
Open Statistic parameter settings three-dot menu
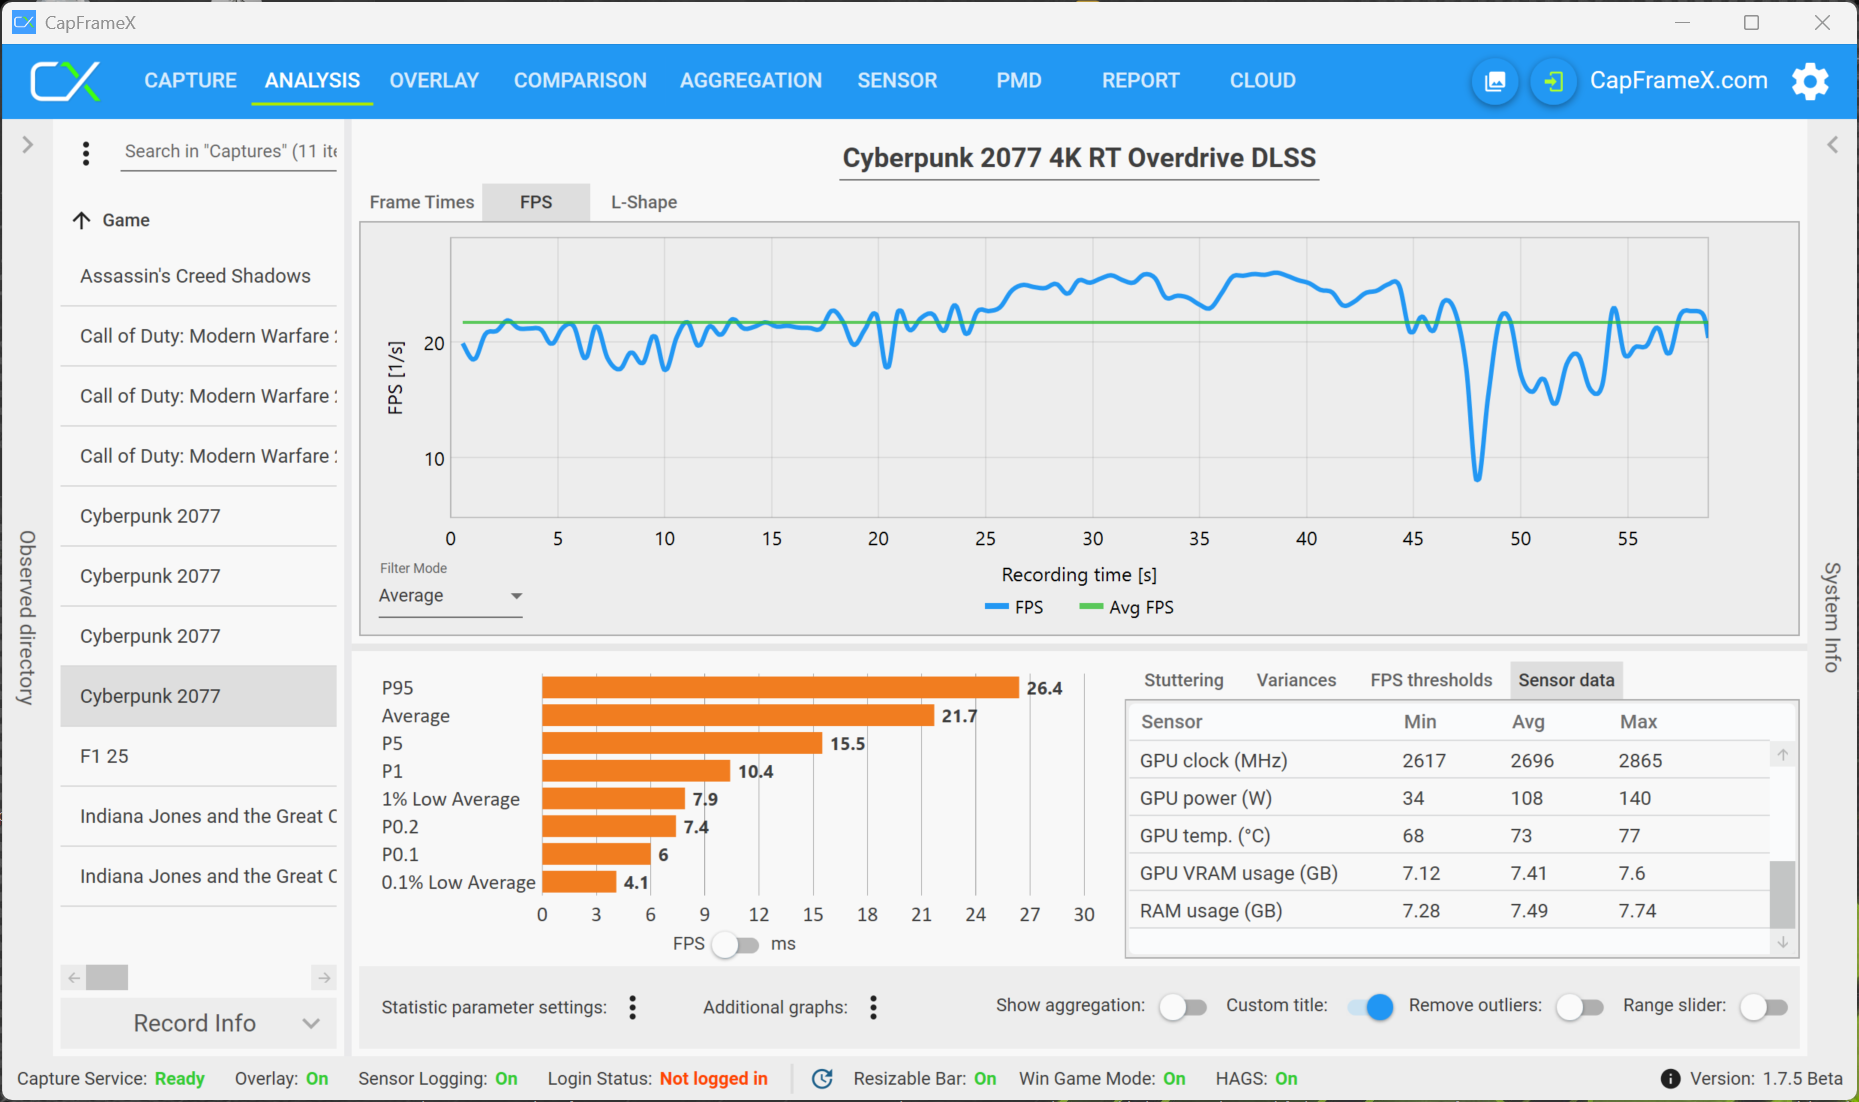coord(633,1007)
